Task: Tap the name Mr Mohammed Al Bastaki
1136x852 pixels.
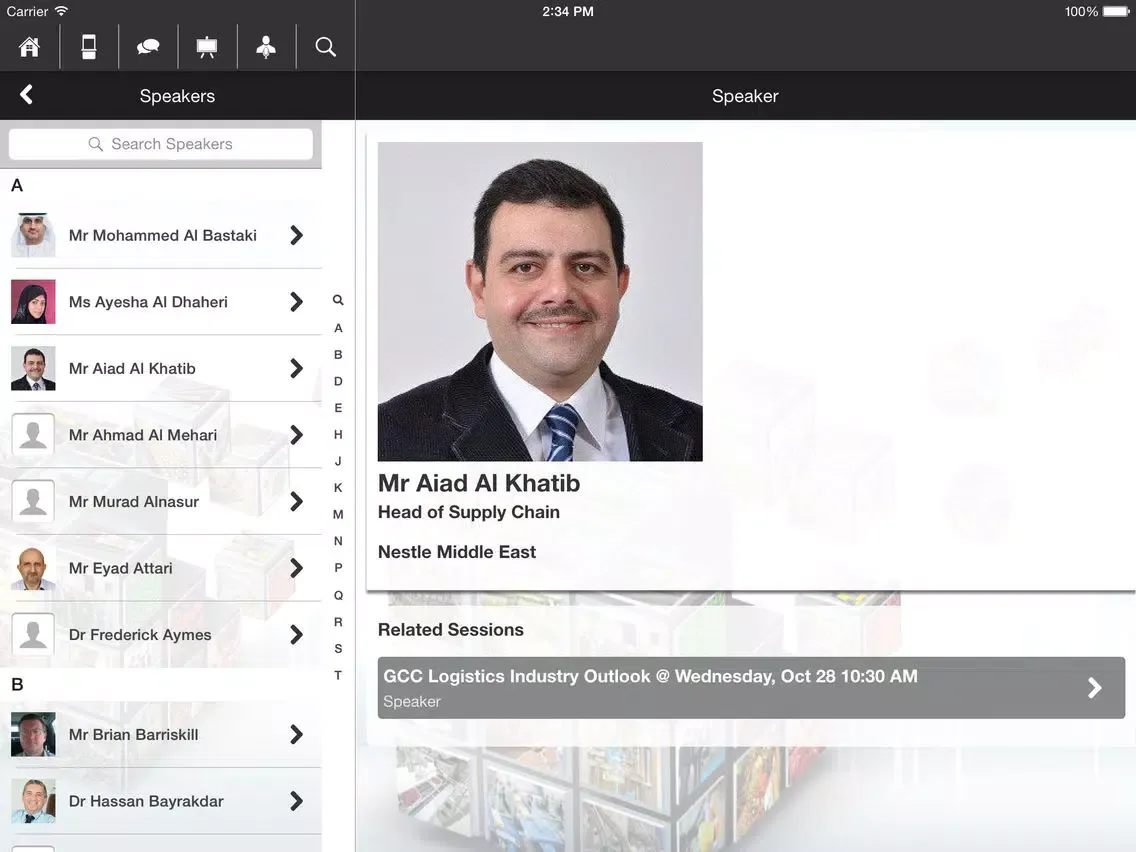Action: pyautogui.click(x=163, y=235)
